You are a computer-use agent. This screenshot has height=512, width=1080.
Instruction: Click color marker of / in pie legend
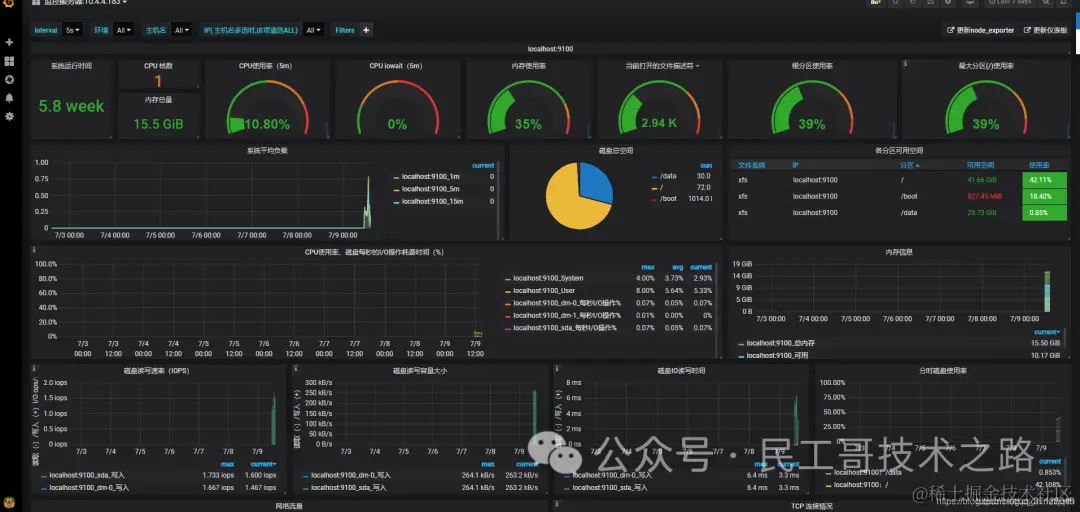coord(654,187)
